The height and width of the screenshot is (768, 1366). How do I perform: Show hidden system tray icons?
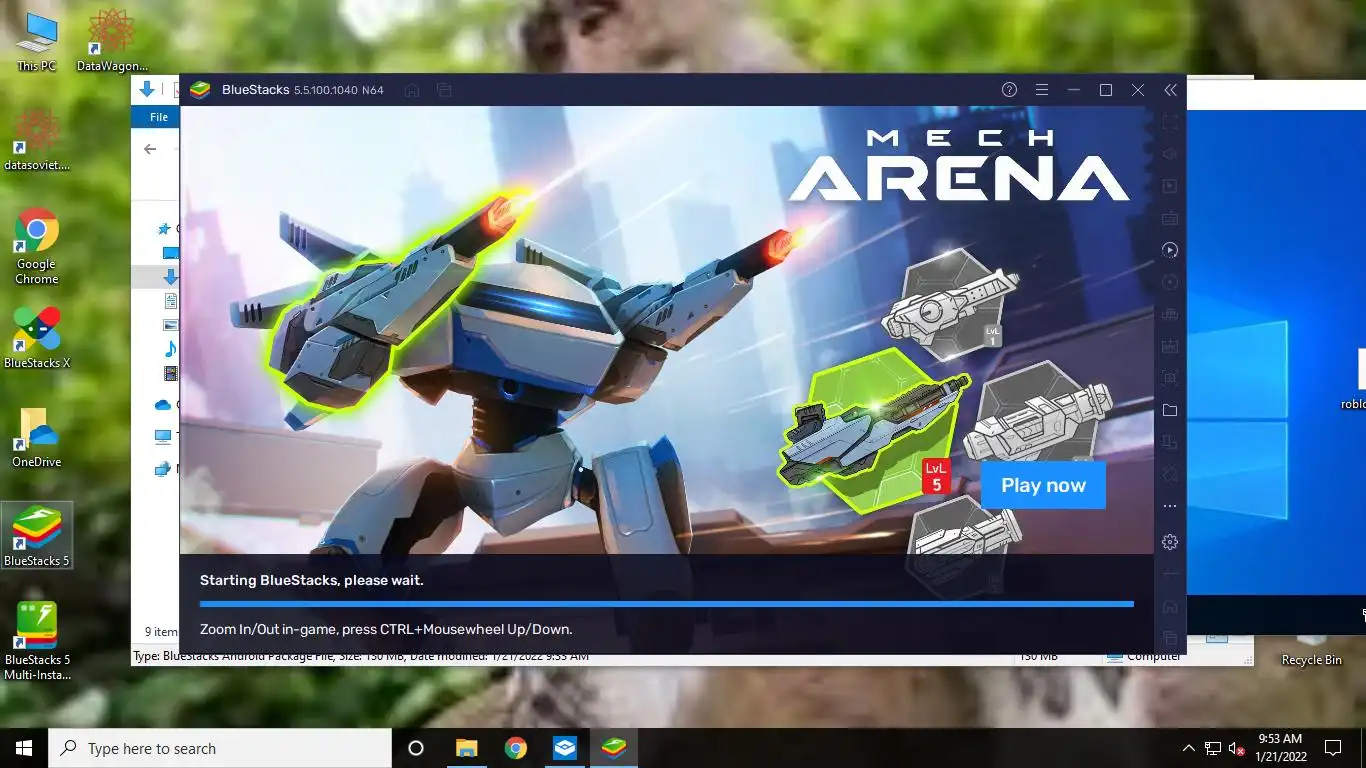tap(1188, 748)
